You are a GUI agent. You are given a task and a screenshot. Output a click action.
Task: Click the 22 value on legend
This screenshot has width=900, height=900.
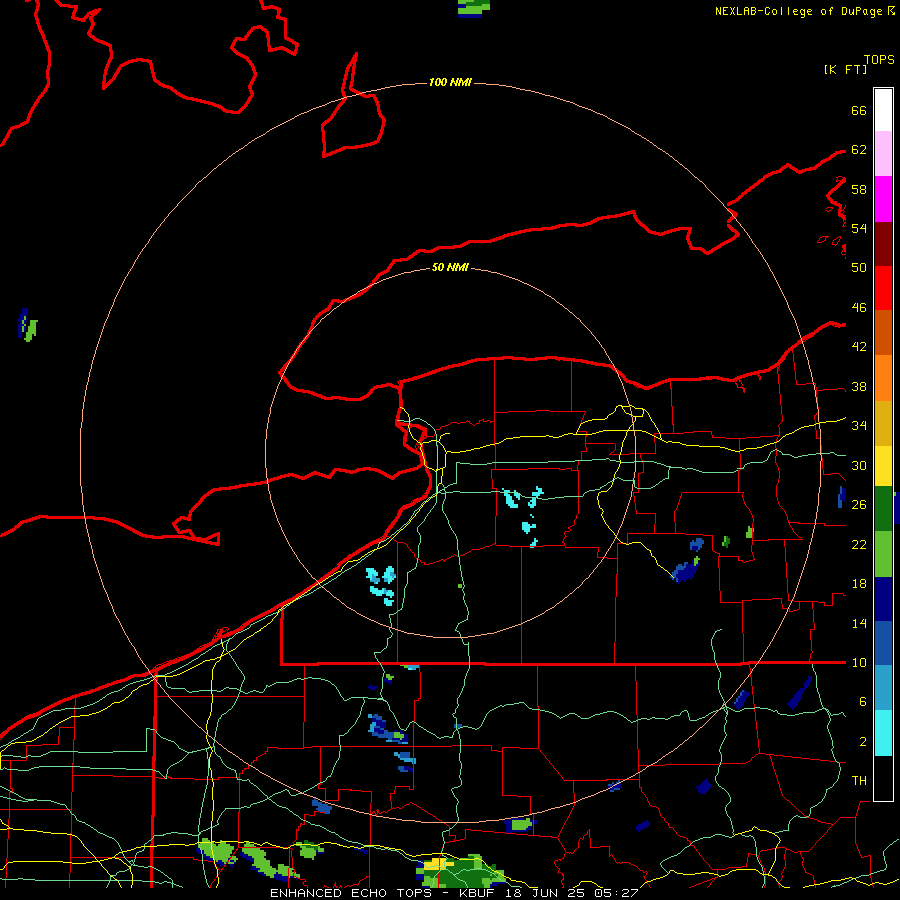859,544
